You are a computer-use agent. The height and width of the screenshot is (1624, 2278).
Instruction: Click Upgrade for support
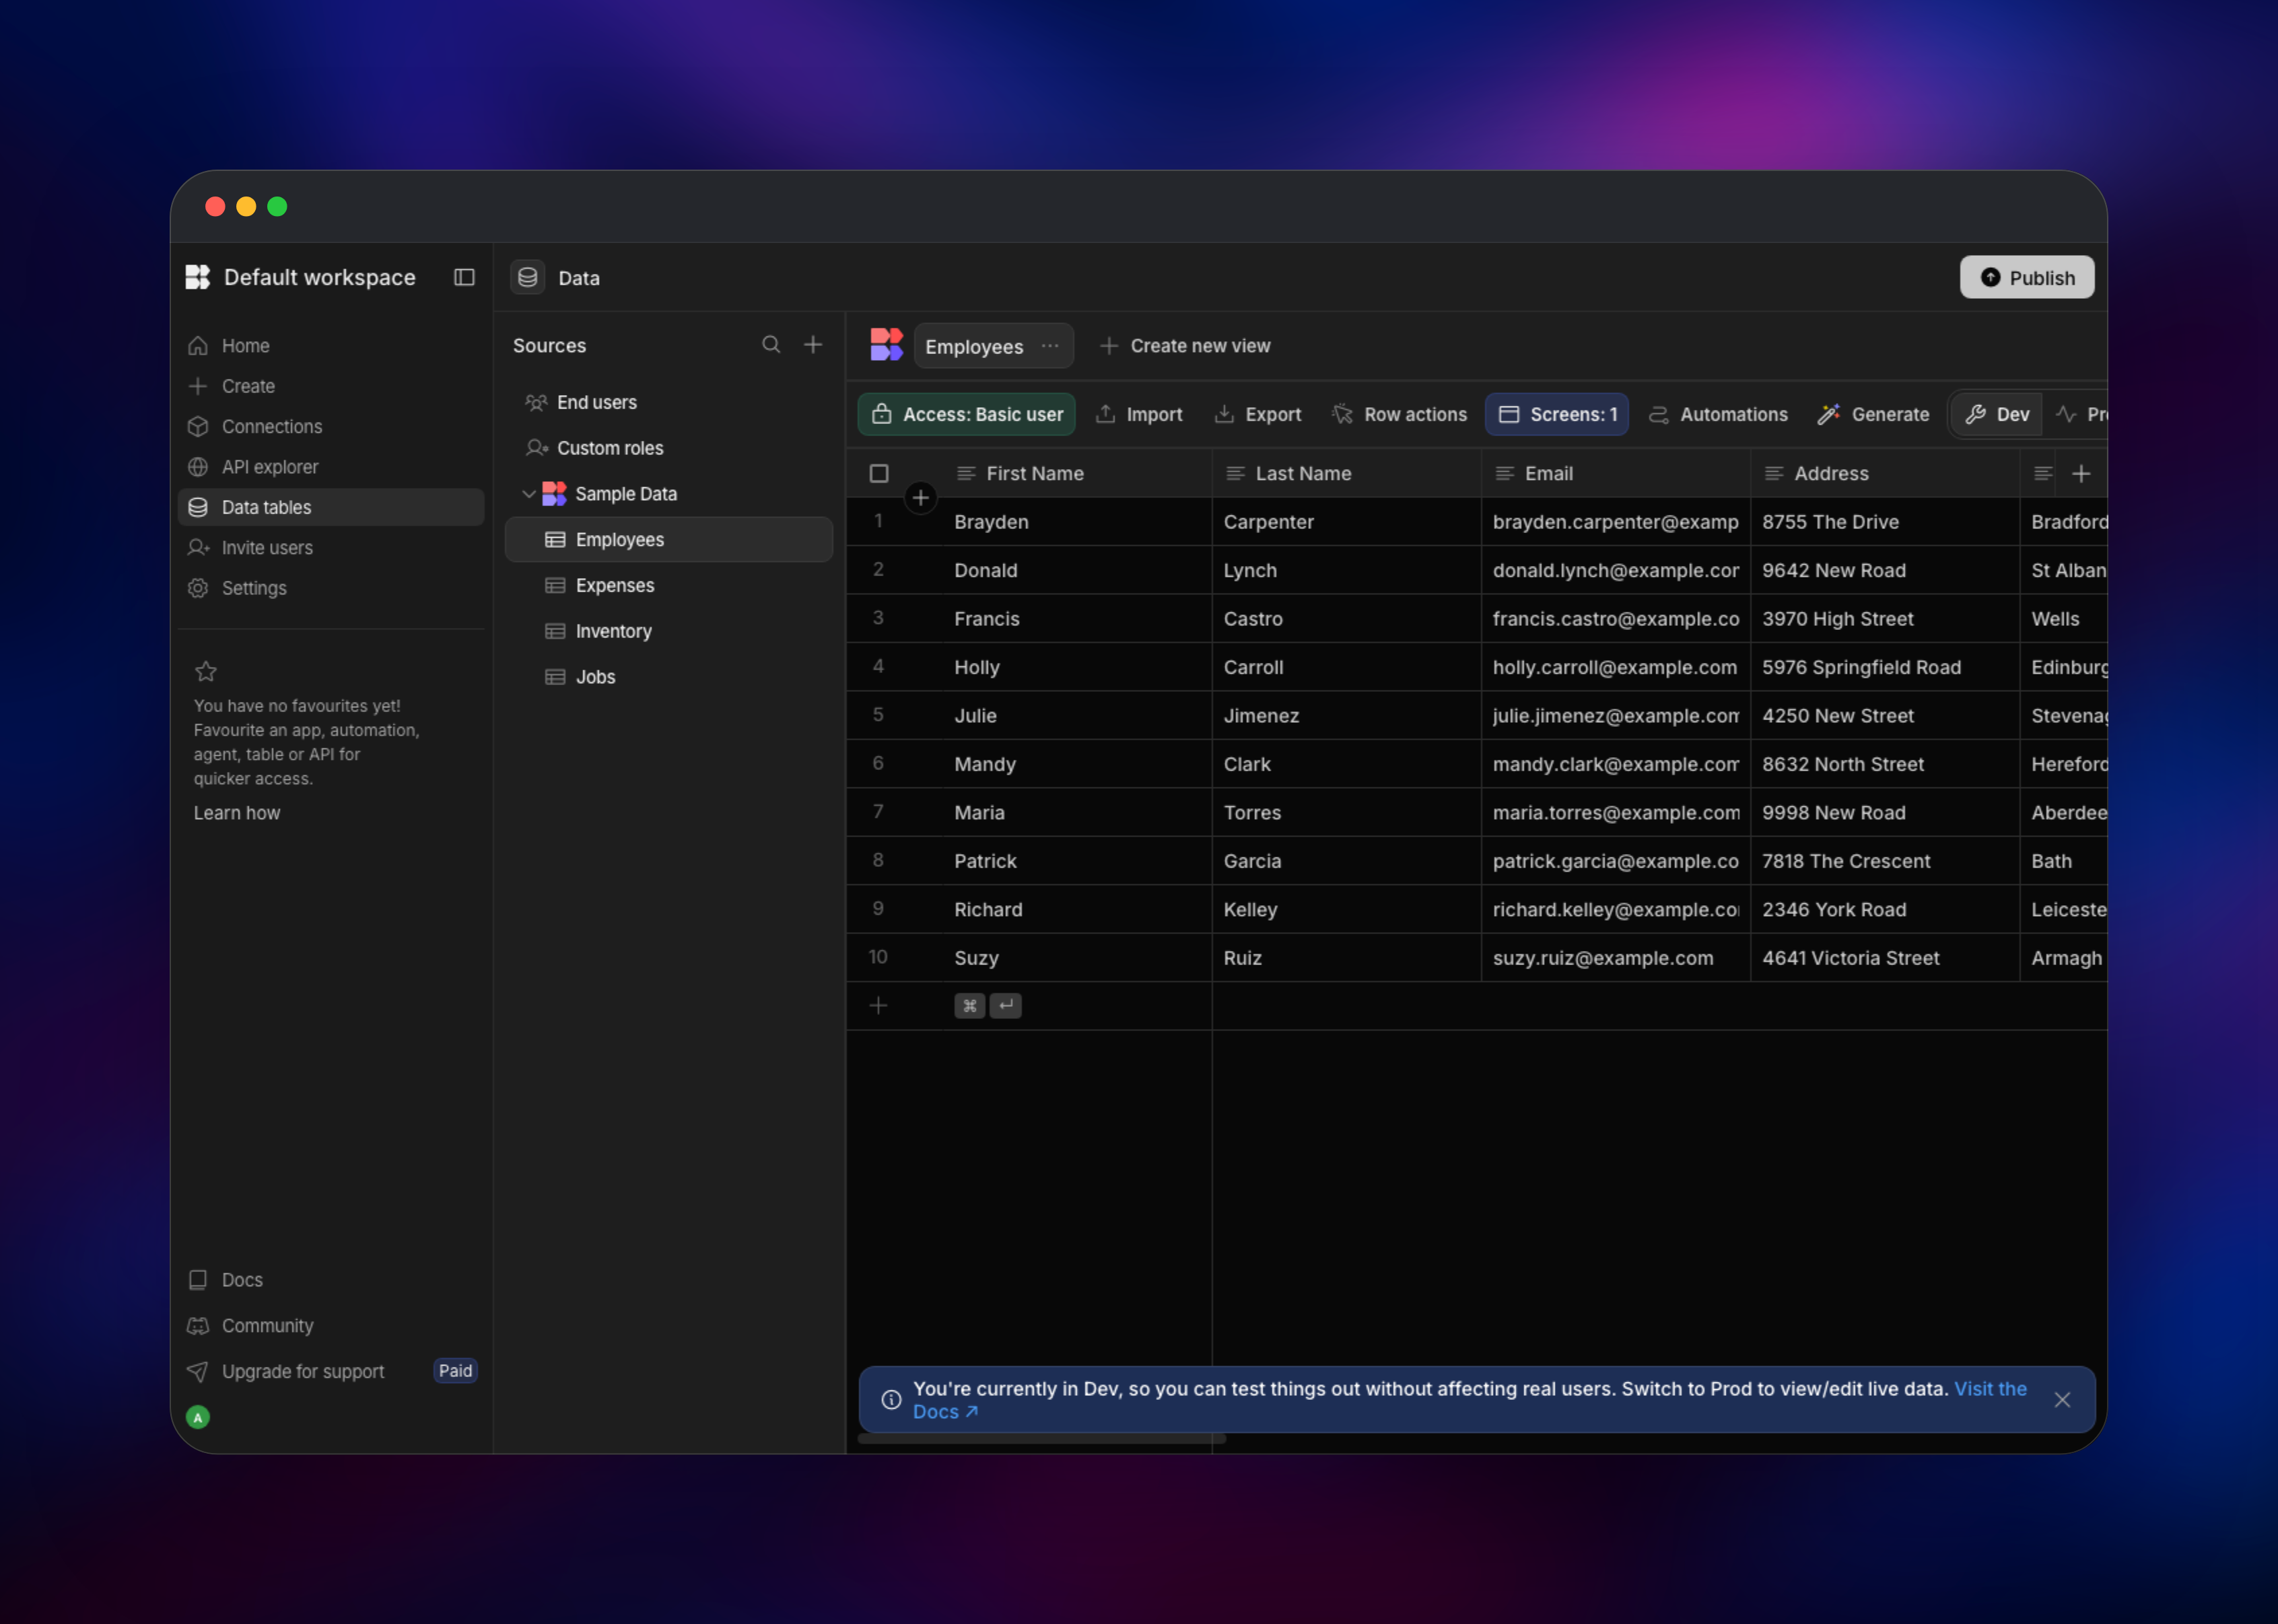click(x=303, y=1372)
